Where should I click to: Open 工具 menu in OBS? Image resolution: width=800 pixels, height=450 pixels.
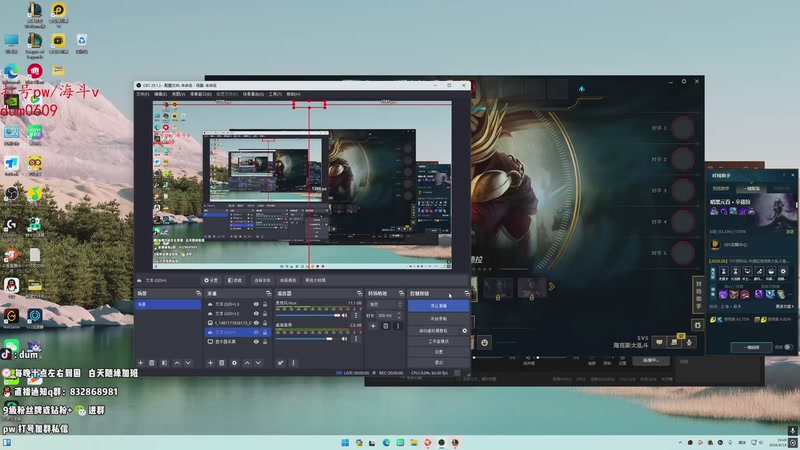point(275,94)
